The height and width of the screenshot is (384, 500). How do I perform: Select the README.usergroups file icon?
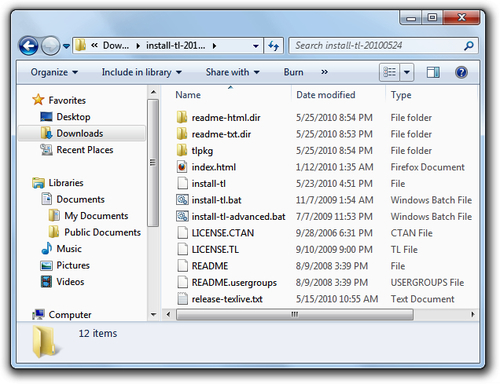pos(182,282)
